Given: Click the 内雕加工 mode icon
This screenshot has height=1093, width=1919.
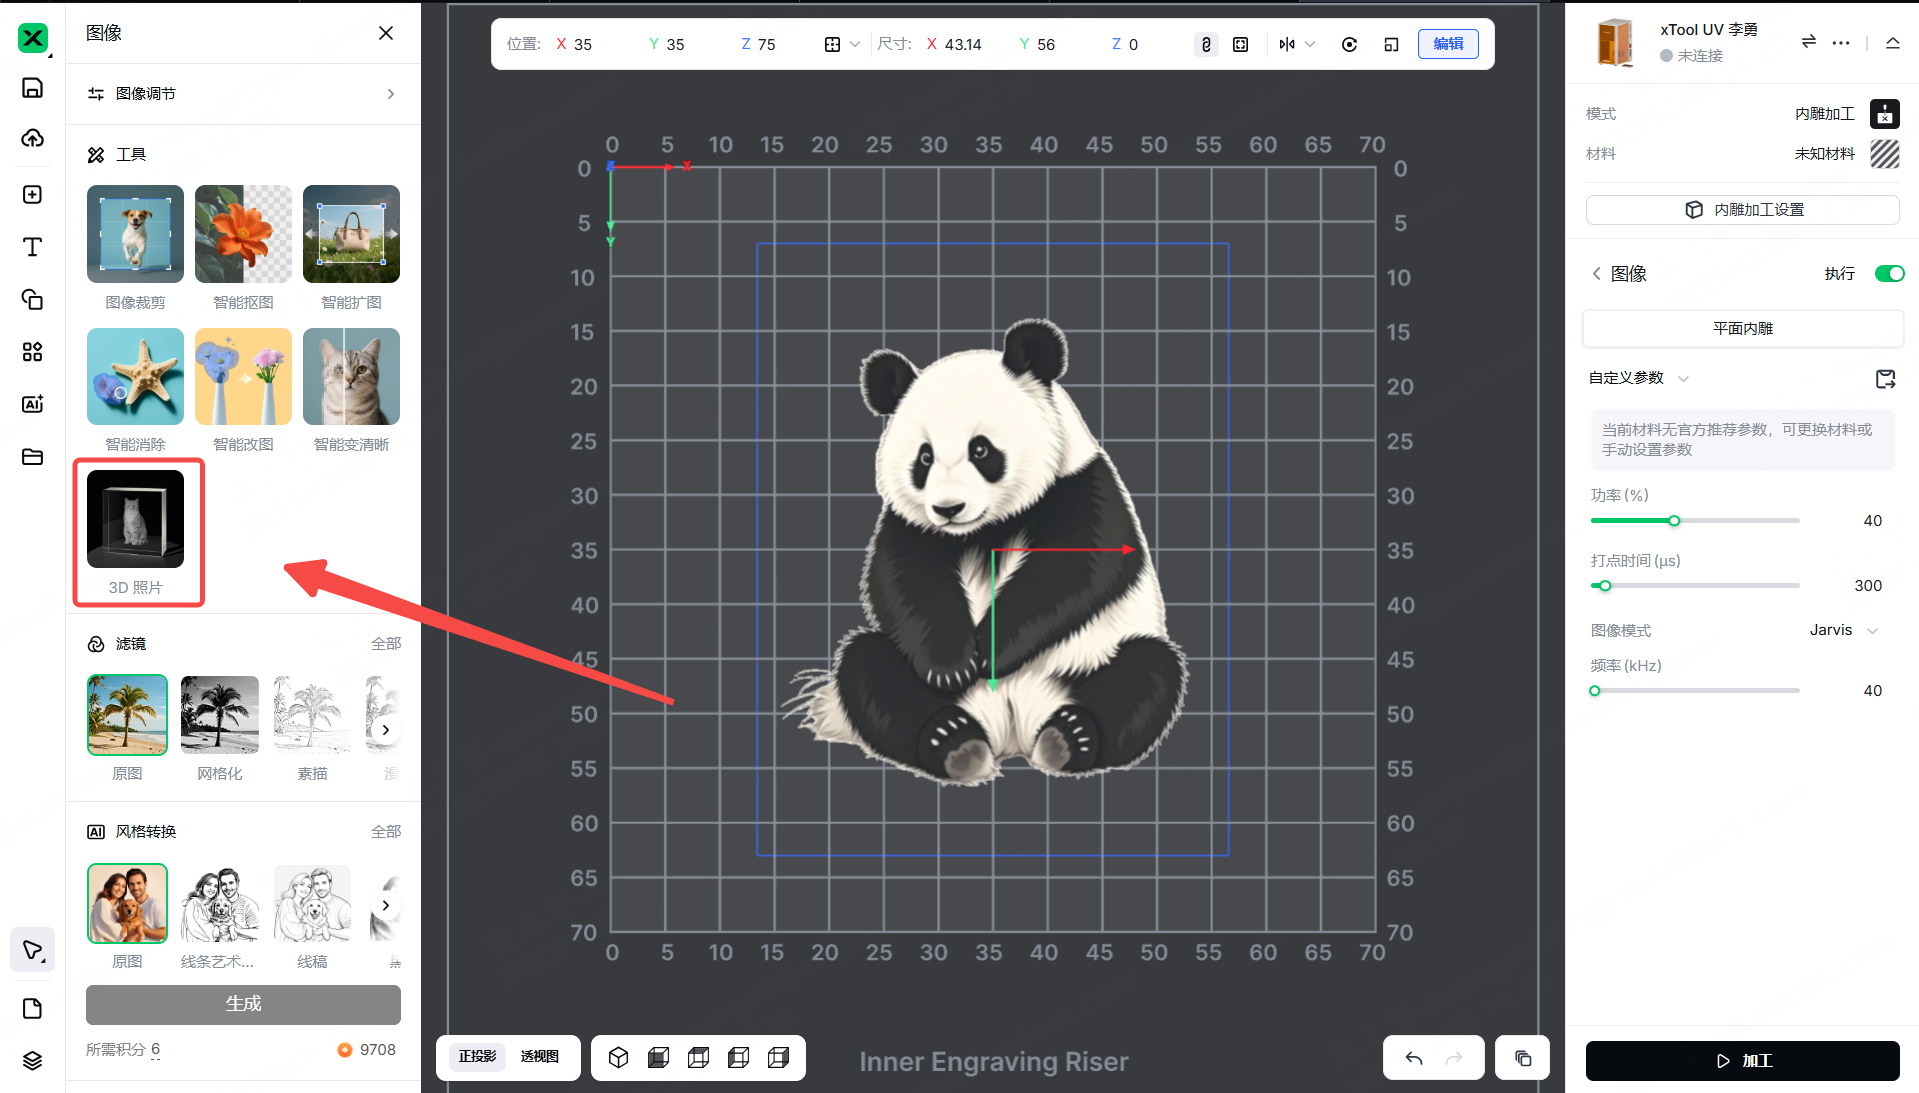Looking at the screenshot, I should [x=1884, y=114].
